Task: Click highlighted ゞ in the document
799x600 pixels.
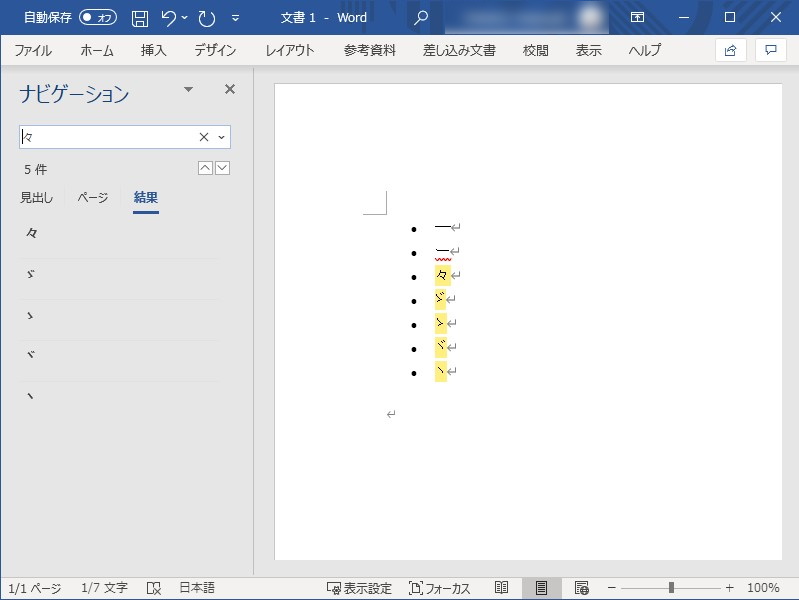Action: (440, 299)
